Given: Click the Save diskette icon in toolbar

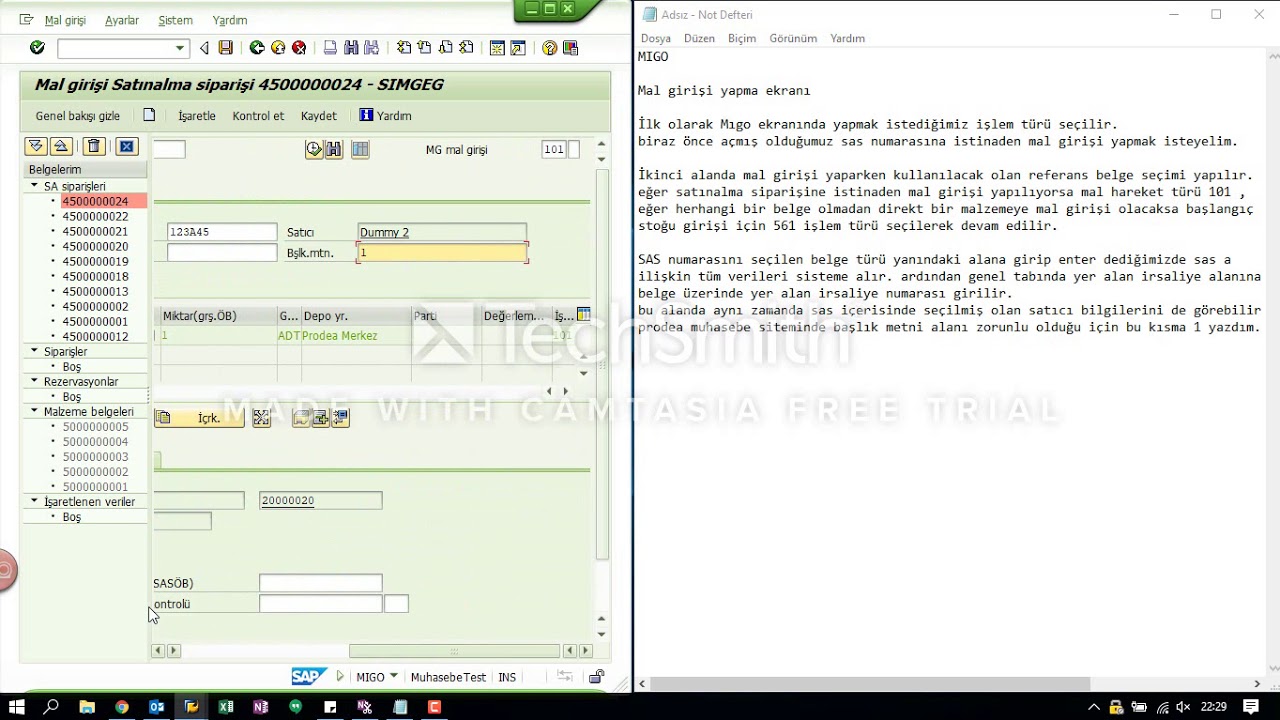Looking at the screenshot, I should tap(226, 48).
